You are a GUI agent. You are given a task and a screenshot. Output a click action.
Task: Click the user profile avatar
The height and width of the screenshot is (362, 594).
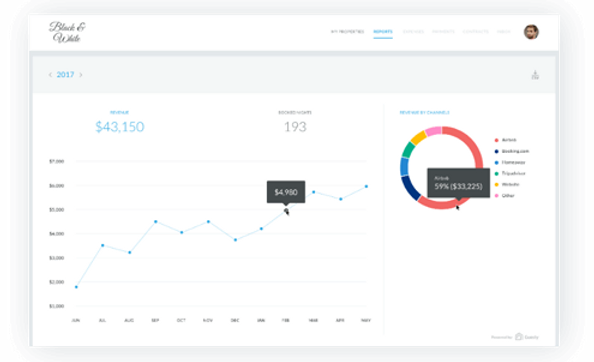(x=531, y=32)
